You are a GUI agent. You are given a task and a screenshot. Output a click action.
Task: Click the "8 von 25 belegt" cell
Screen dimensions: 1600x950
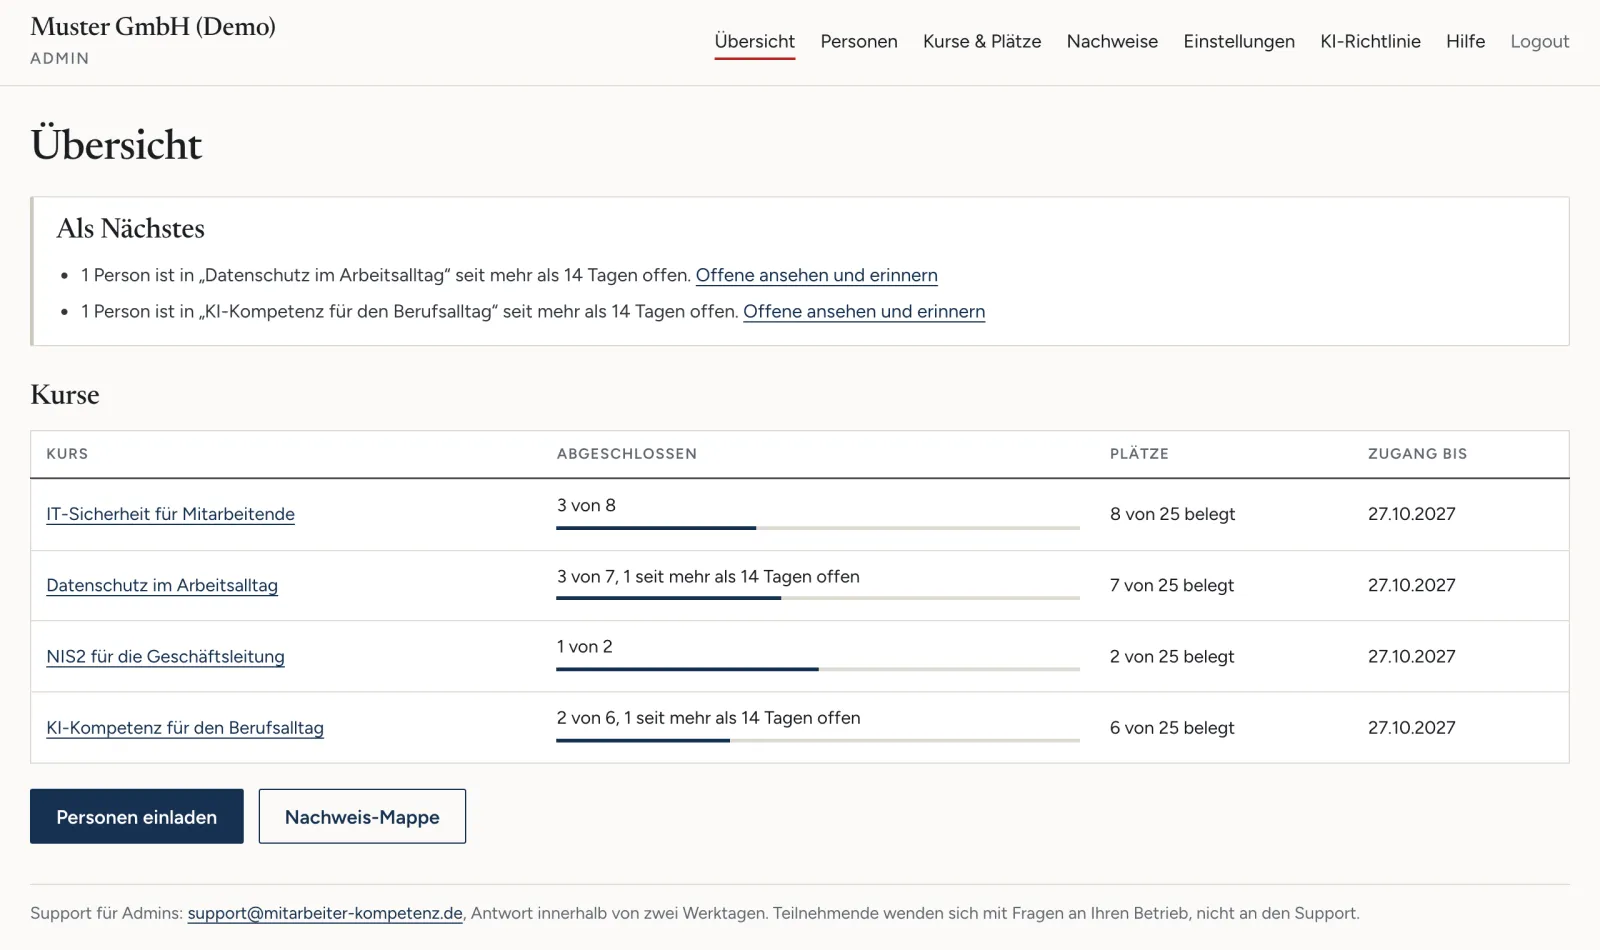pos(1172,514)
